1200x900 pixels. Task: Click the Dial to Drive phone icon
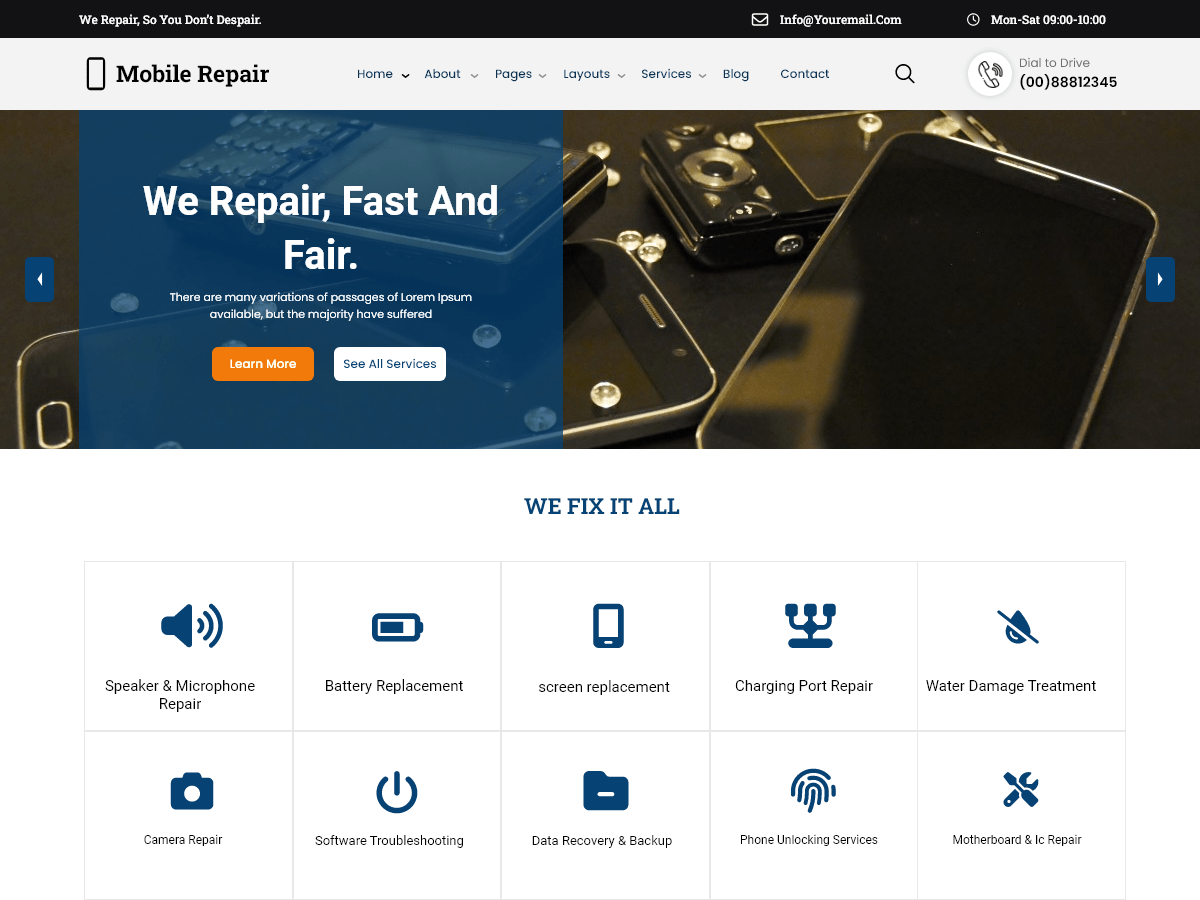[989, 73]
